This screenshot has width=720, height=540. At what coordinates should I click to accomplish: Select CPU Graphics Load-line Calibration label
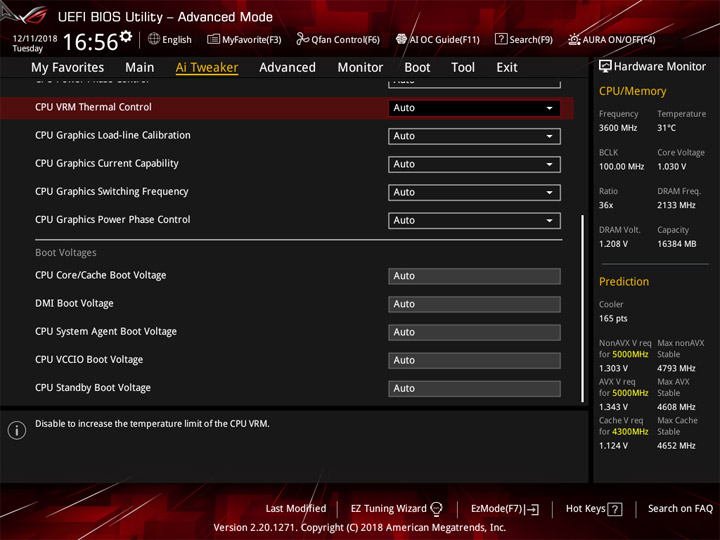[x=112, y=135]
